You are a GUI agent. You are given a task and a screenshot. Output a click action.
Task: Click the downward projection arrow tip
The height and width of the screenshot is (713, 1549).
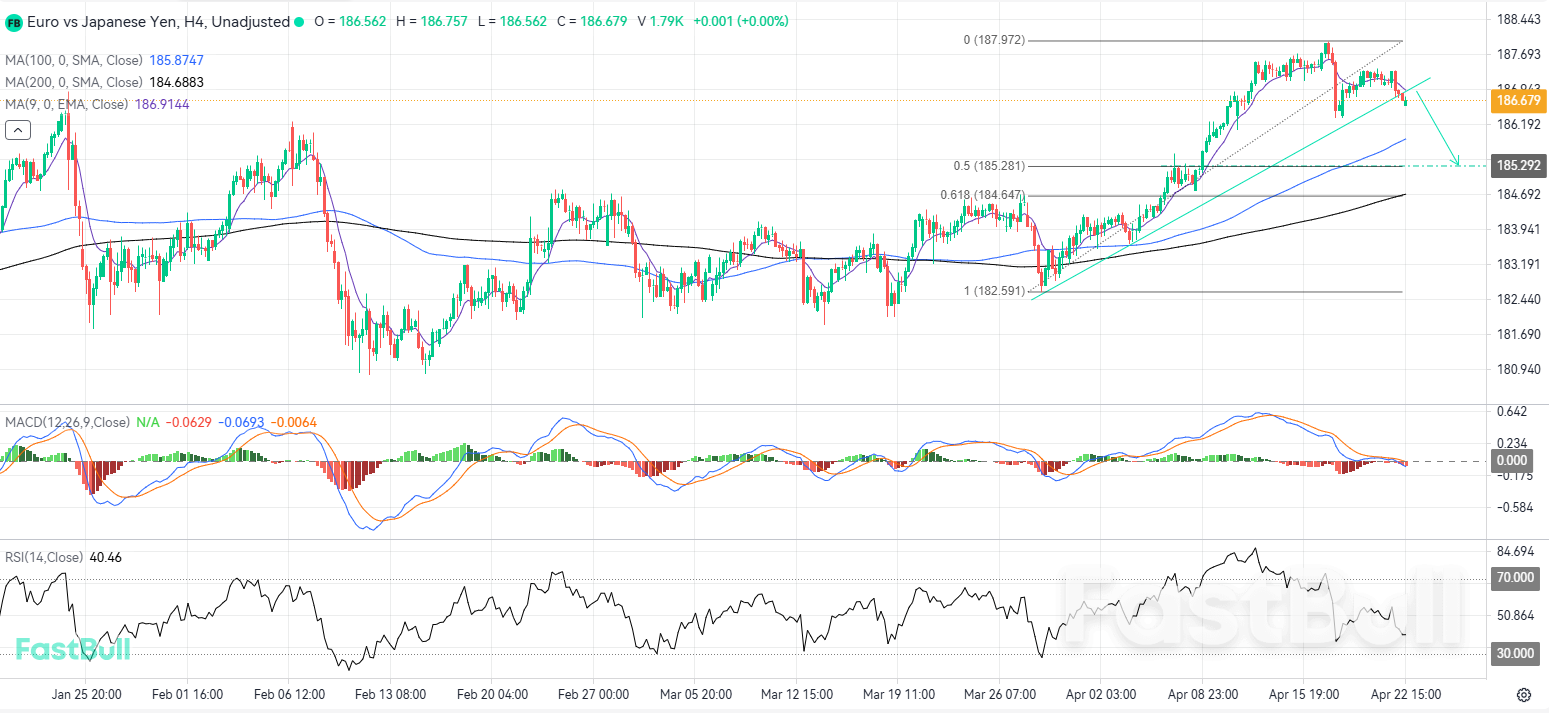1458,164
